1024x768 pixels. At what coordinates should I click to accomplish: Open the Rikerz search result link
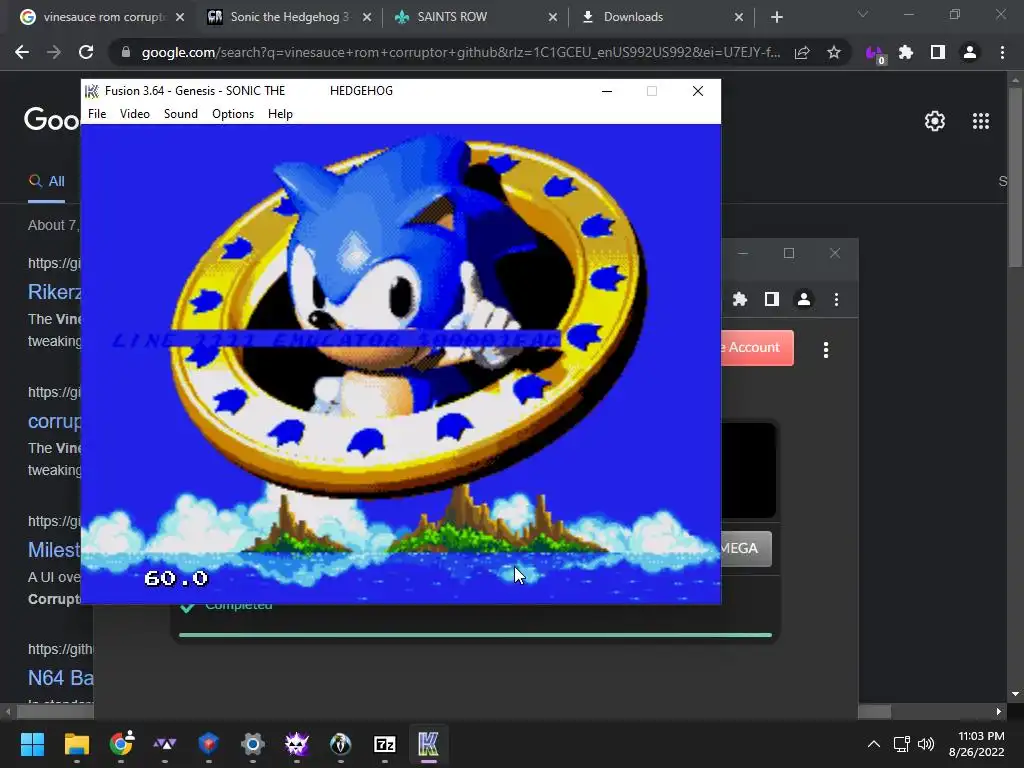(x=55, y=292)
